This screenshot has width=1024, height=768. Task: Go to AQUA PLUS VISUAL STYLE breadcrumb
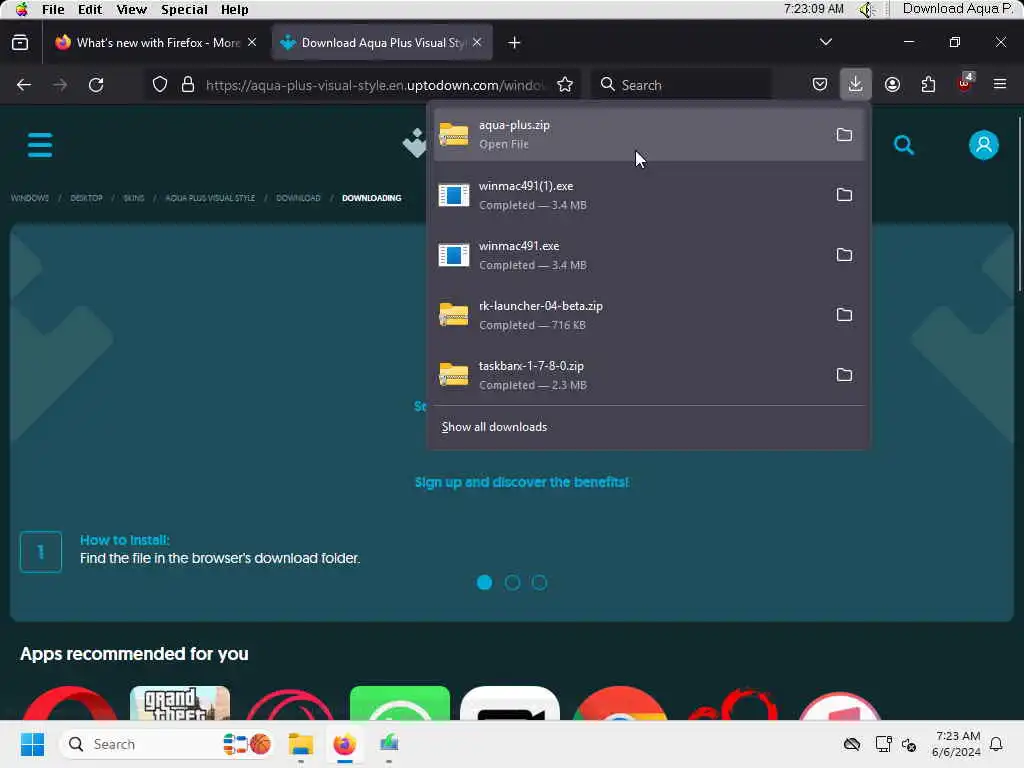[x=210, y=198]
